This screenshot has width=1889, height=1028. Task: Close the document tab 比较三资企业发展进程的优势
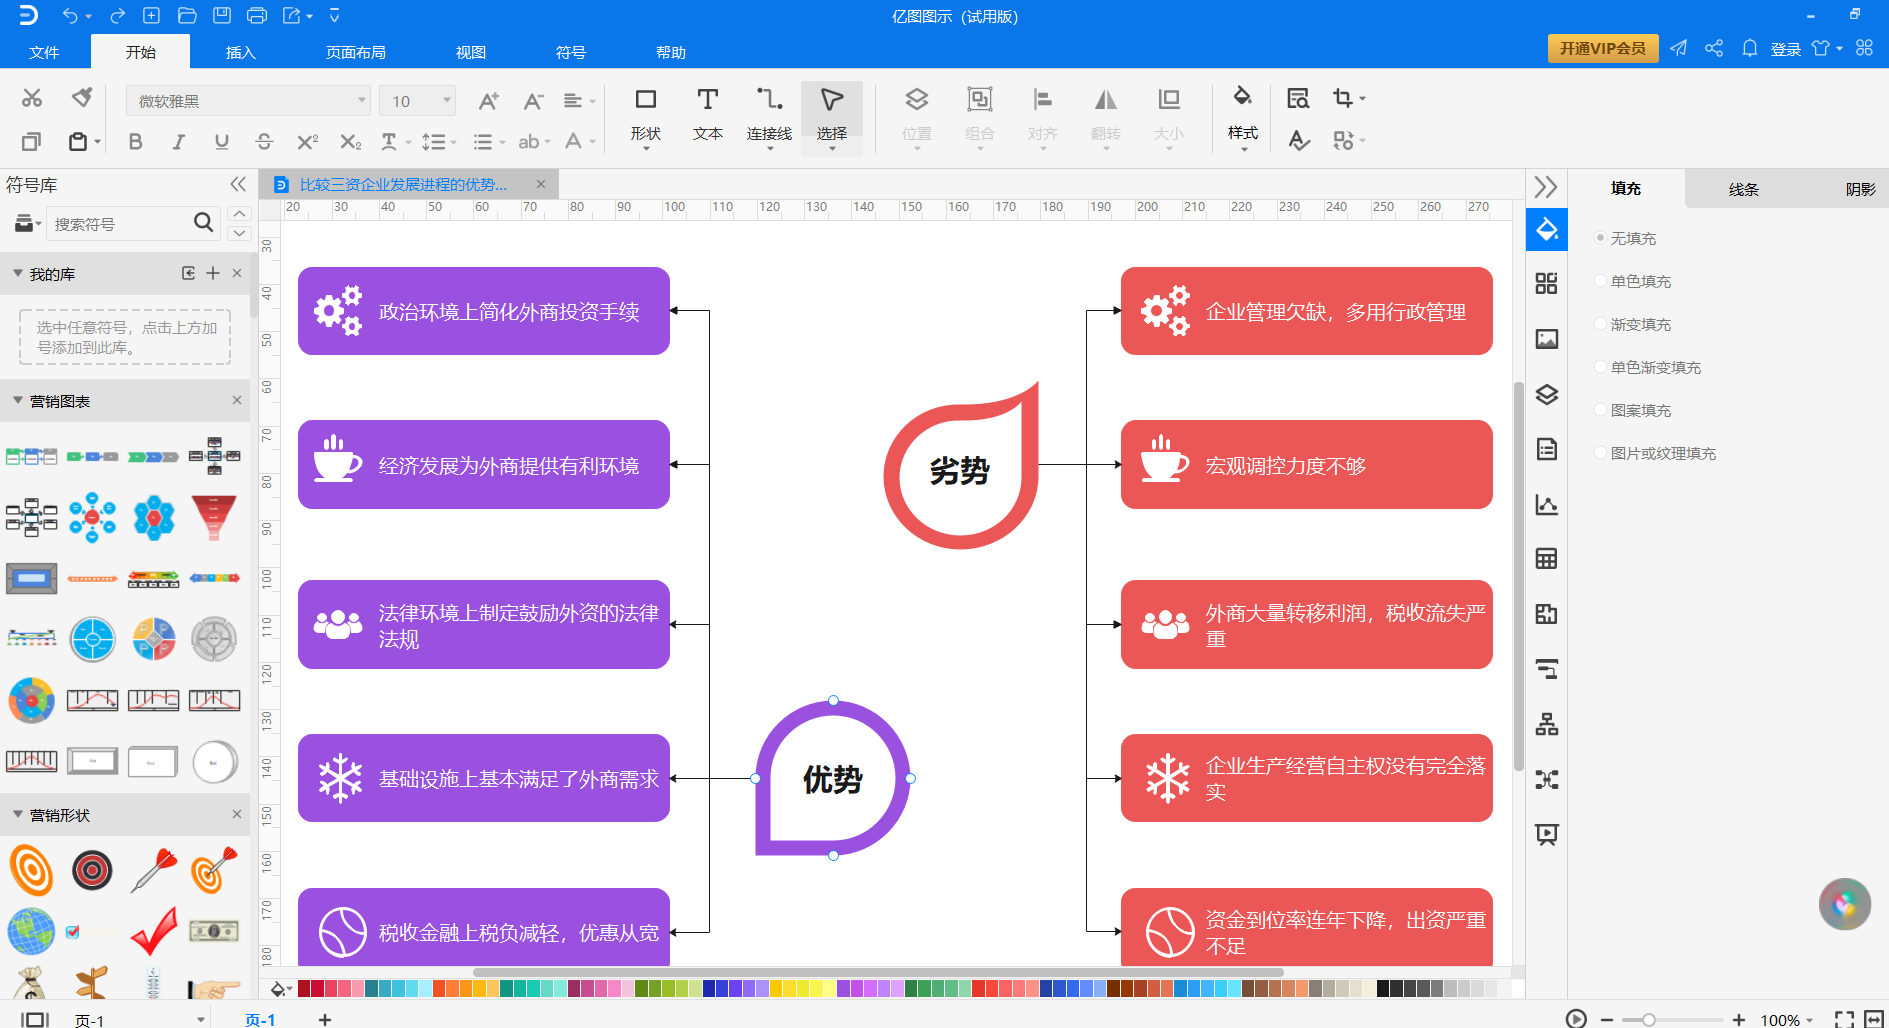pos(541,184)
